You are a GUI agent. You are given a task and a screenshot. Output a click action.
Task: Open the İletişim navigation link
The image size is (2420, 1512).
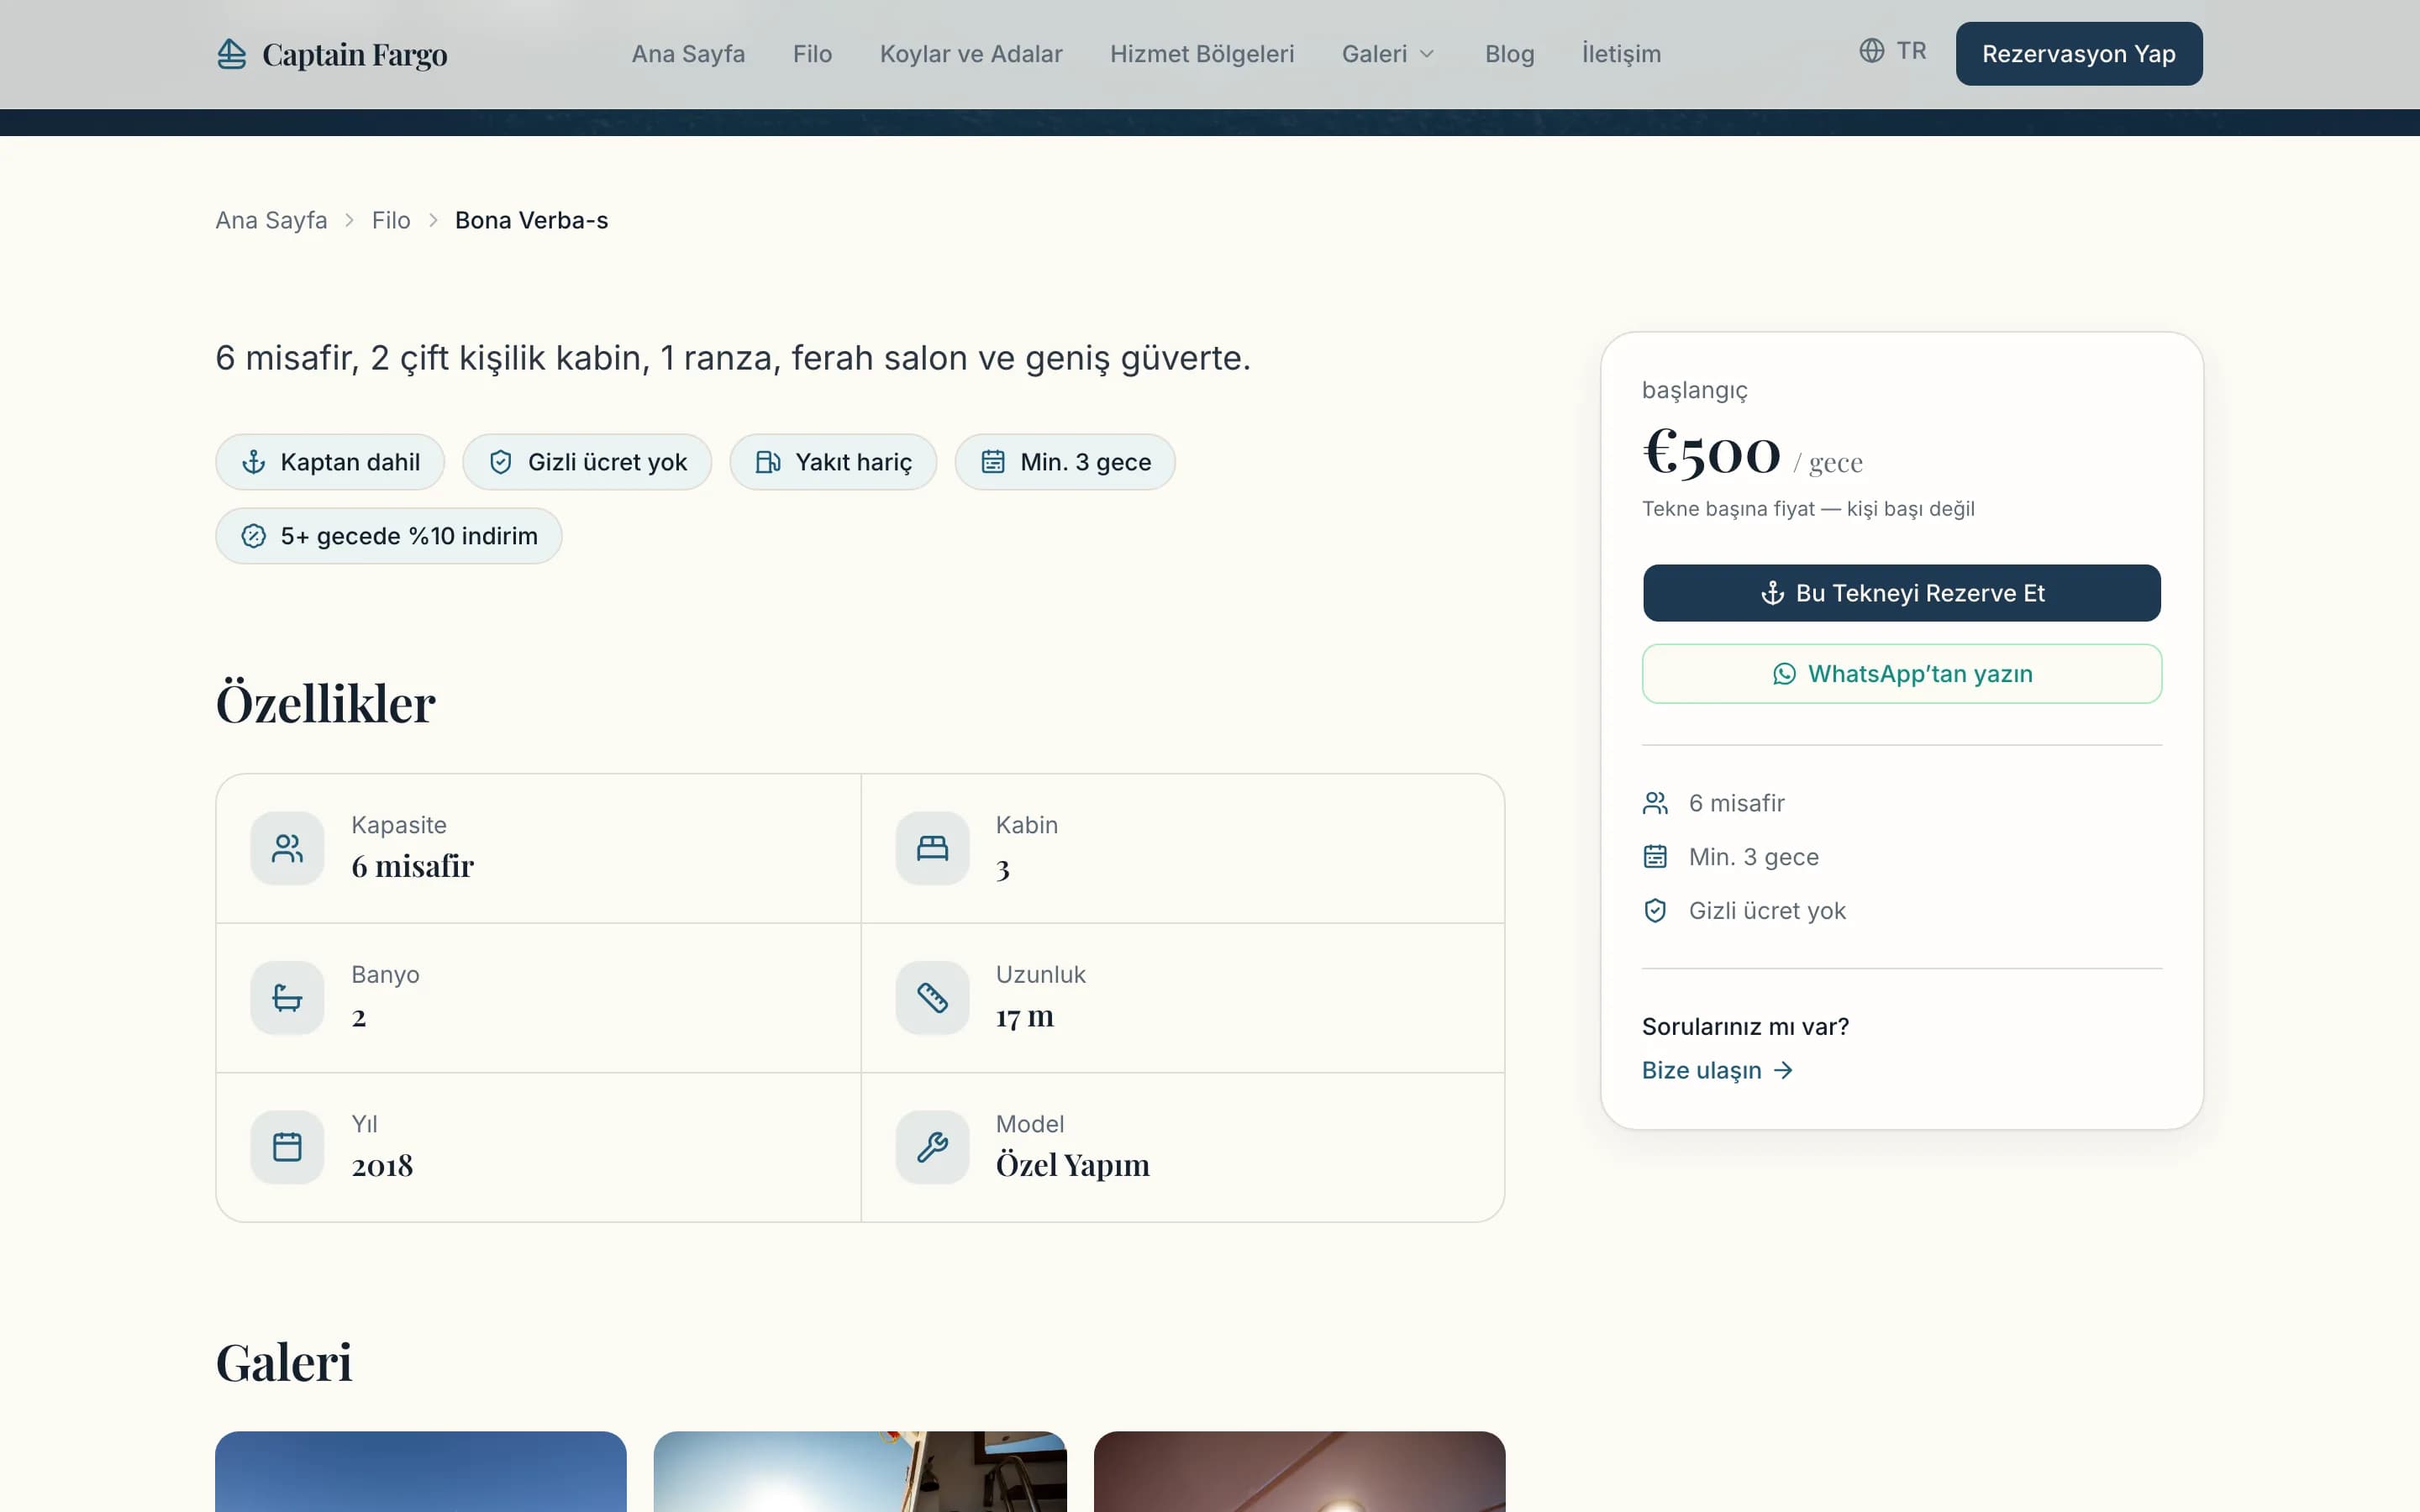[x=1621, y=54]
